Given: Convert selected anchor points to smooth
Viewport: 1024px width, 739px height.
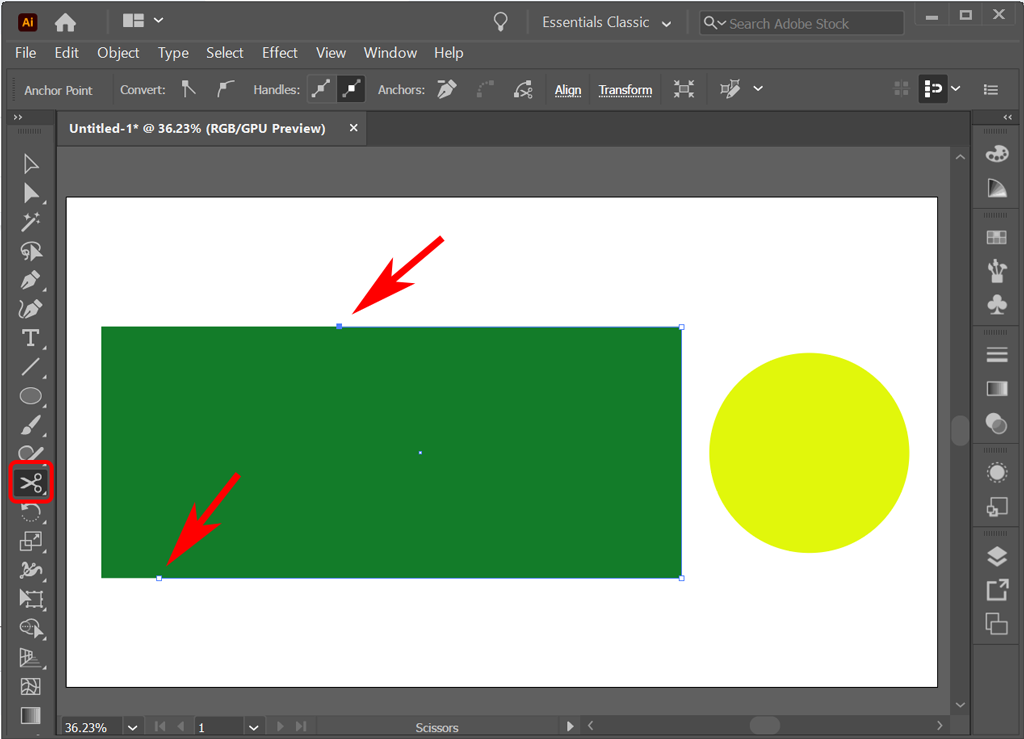Looking at the screenshot, I should click(226, 89).
